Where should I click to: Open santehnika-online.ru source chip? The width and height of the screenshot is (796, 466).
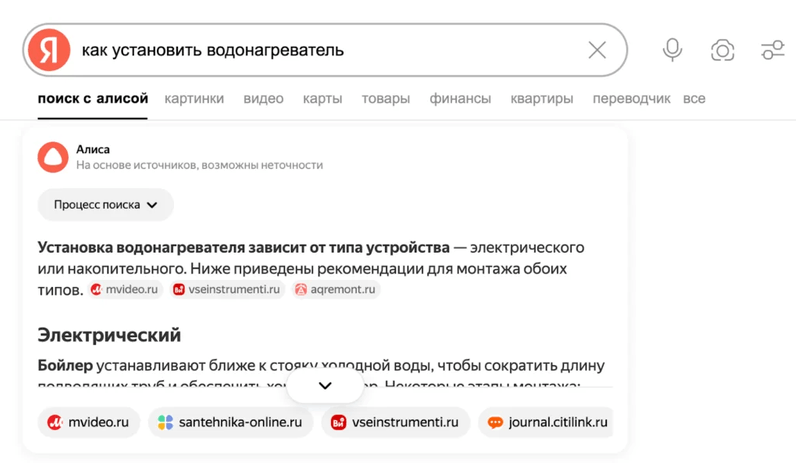[230, 422]
